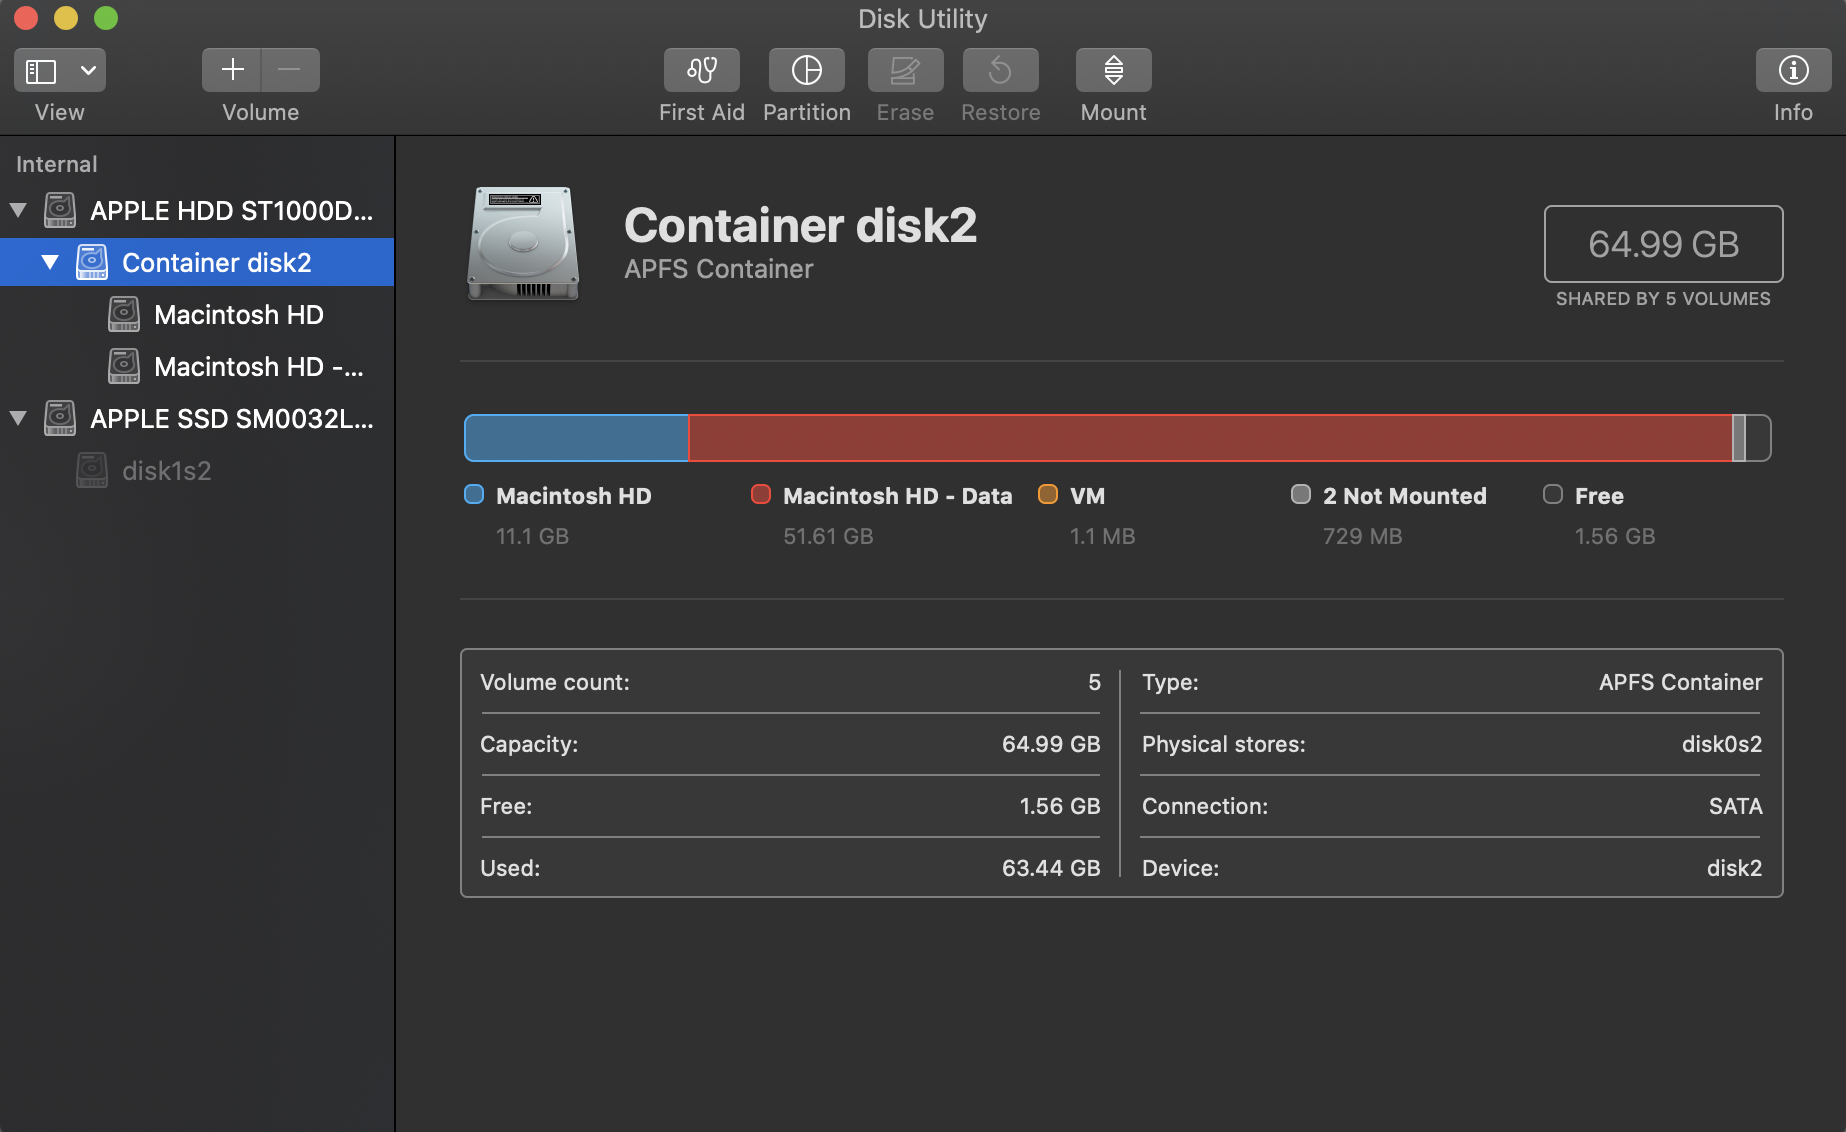The image size is (1846, 1132).
Task: Click the blue Macintosh HD usage segment
Action: (577, 438)
